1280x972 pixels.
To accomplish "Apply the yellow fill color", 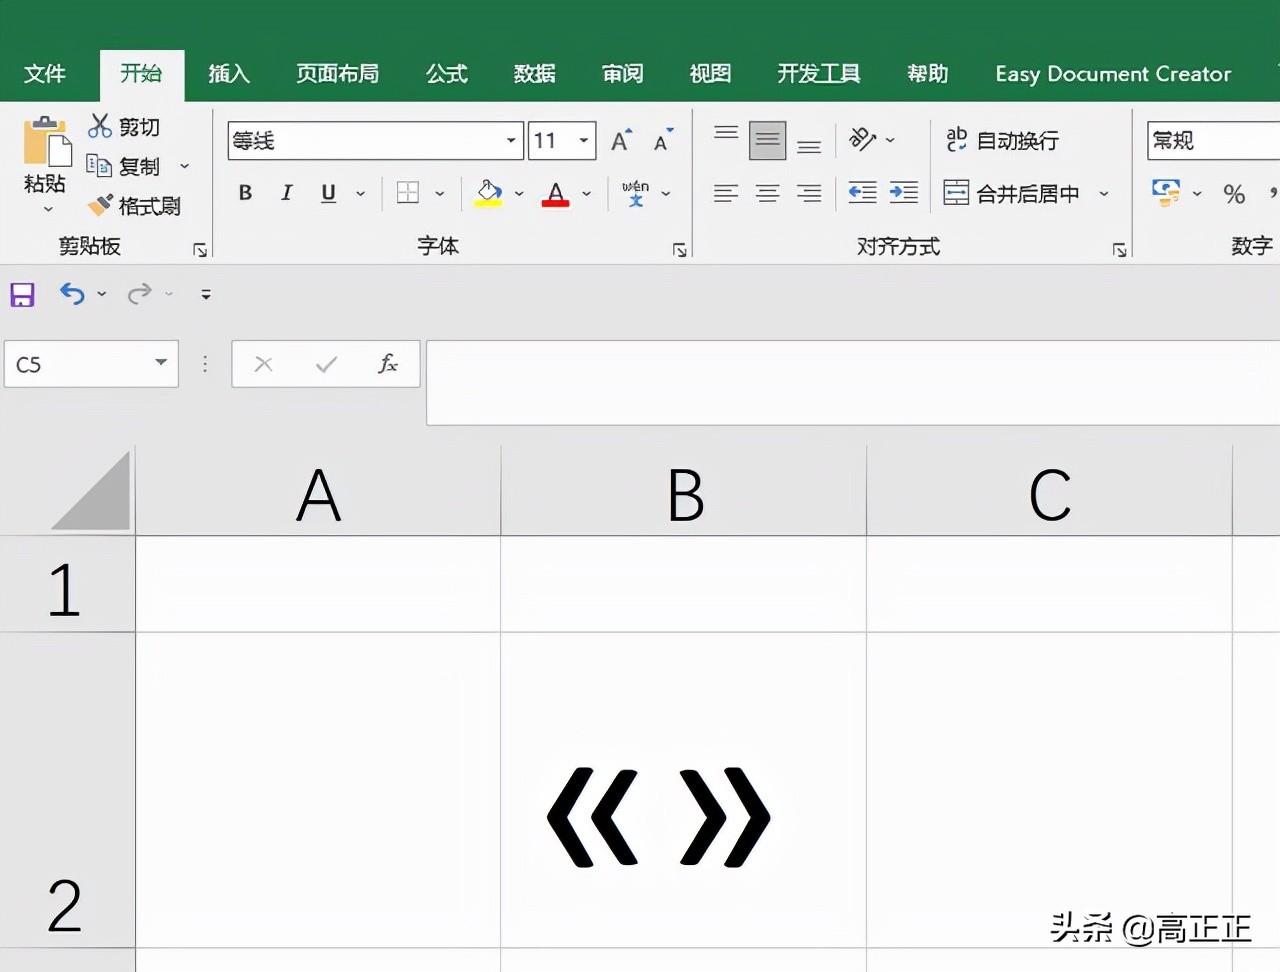I will (x=488, y=193).
